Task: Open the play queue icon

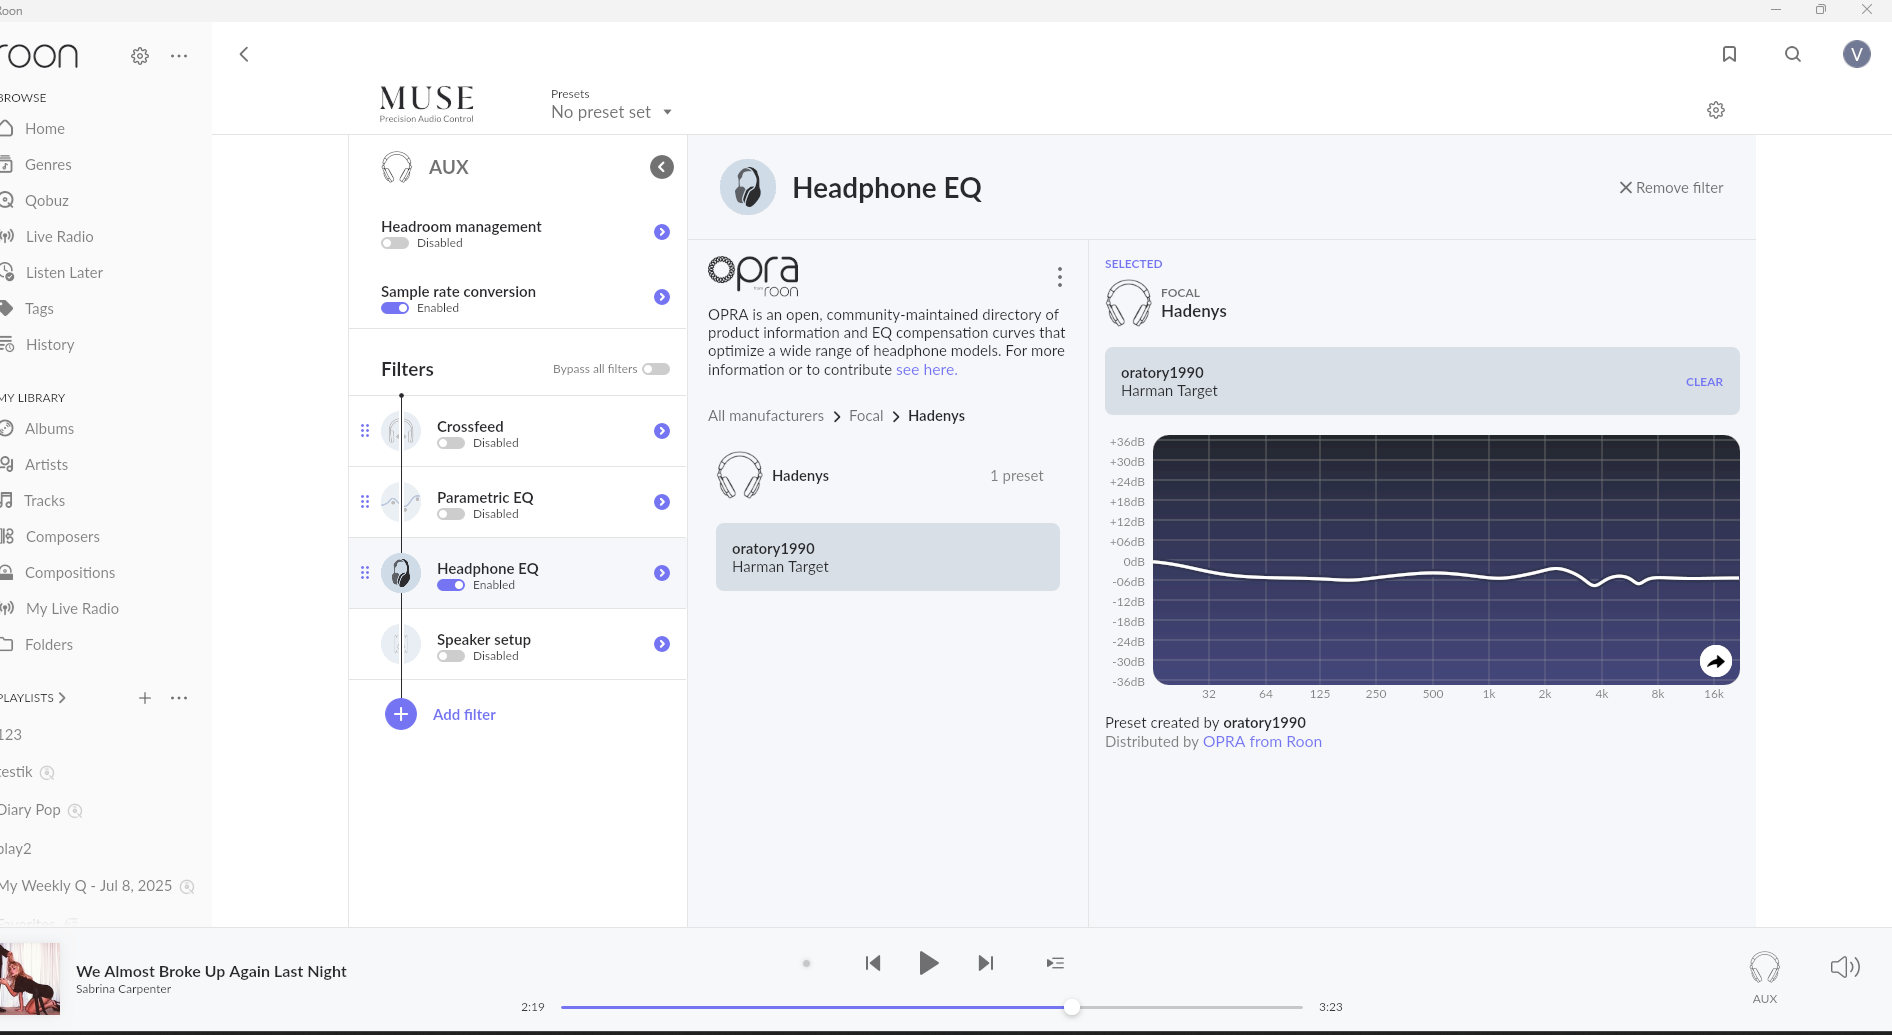Action: pos(1055,963)
